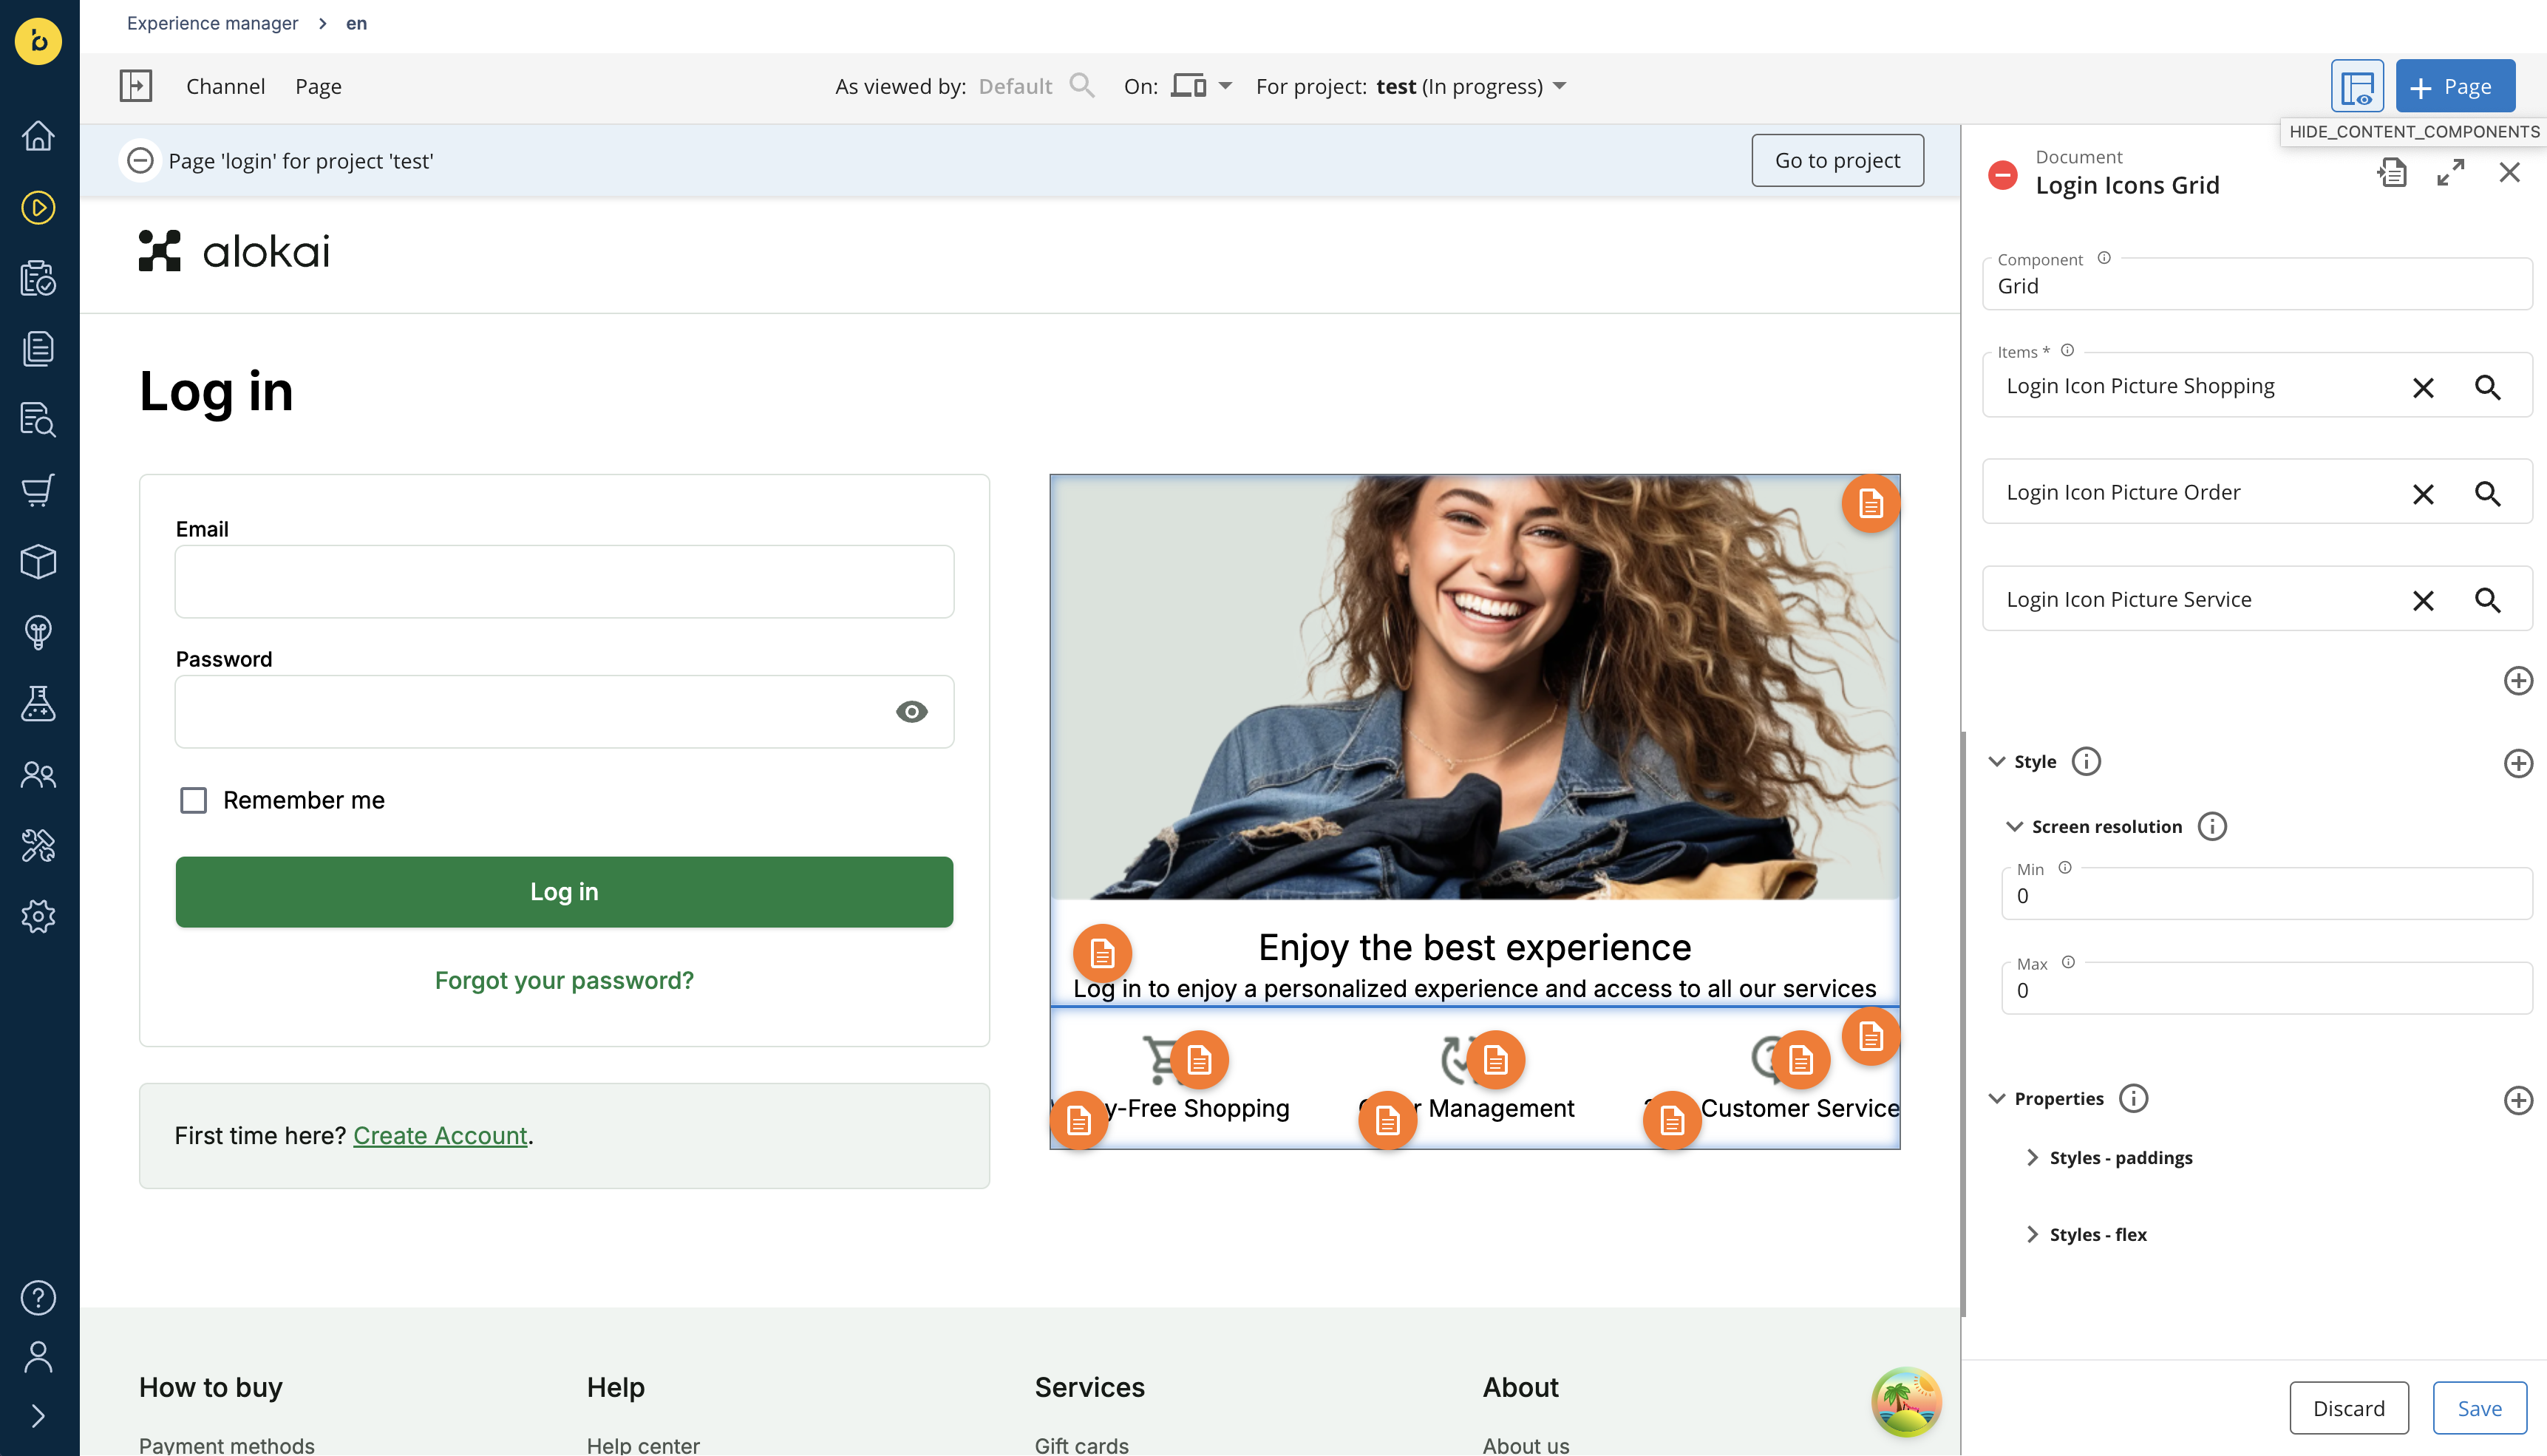Click the Go to project button
The height and width of the screenshot is (1456, 2547).
click(x=1837, y=160)
